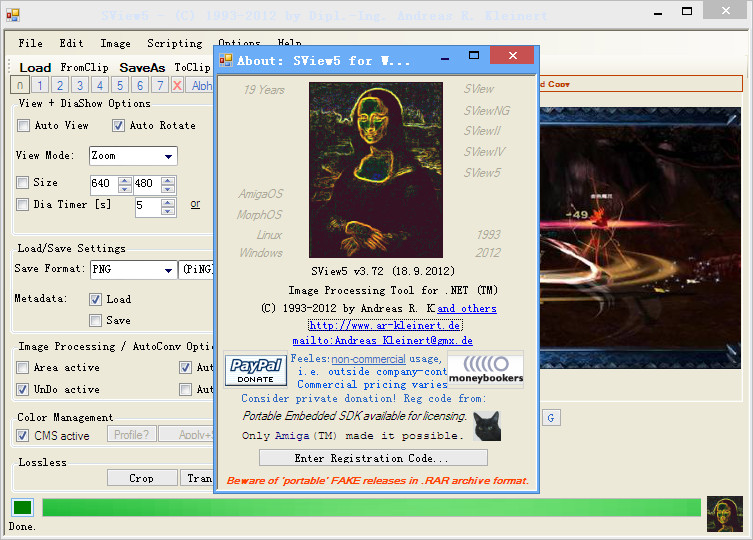Open the Scripting menu
Viewport: 753px width, 540px height.
click(175, 44)
